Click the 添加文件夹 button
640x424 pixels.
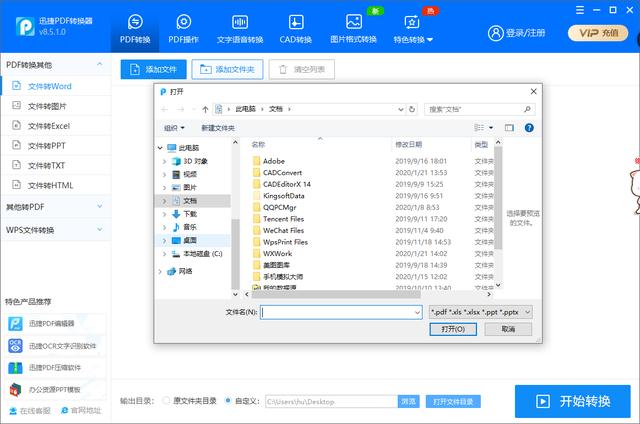pos(227,69)
